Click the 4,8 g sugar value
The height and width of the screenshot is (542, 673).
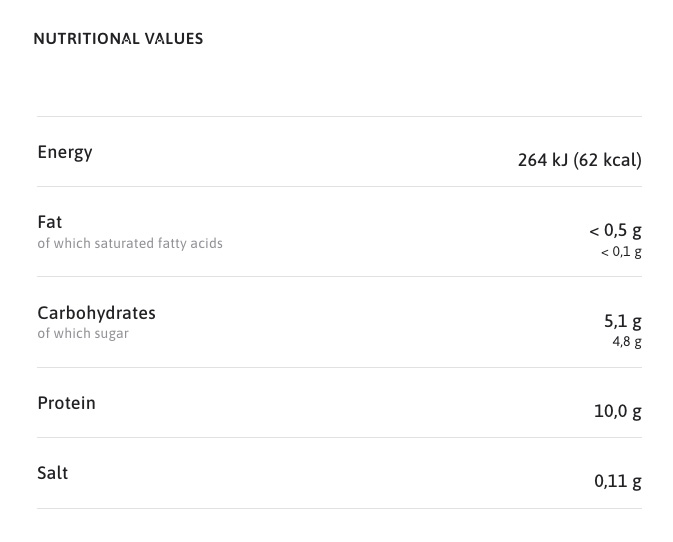point(627,342)
